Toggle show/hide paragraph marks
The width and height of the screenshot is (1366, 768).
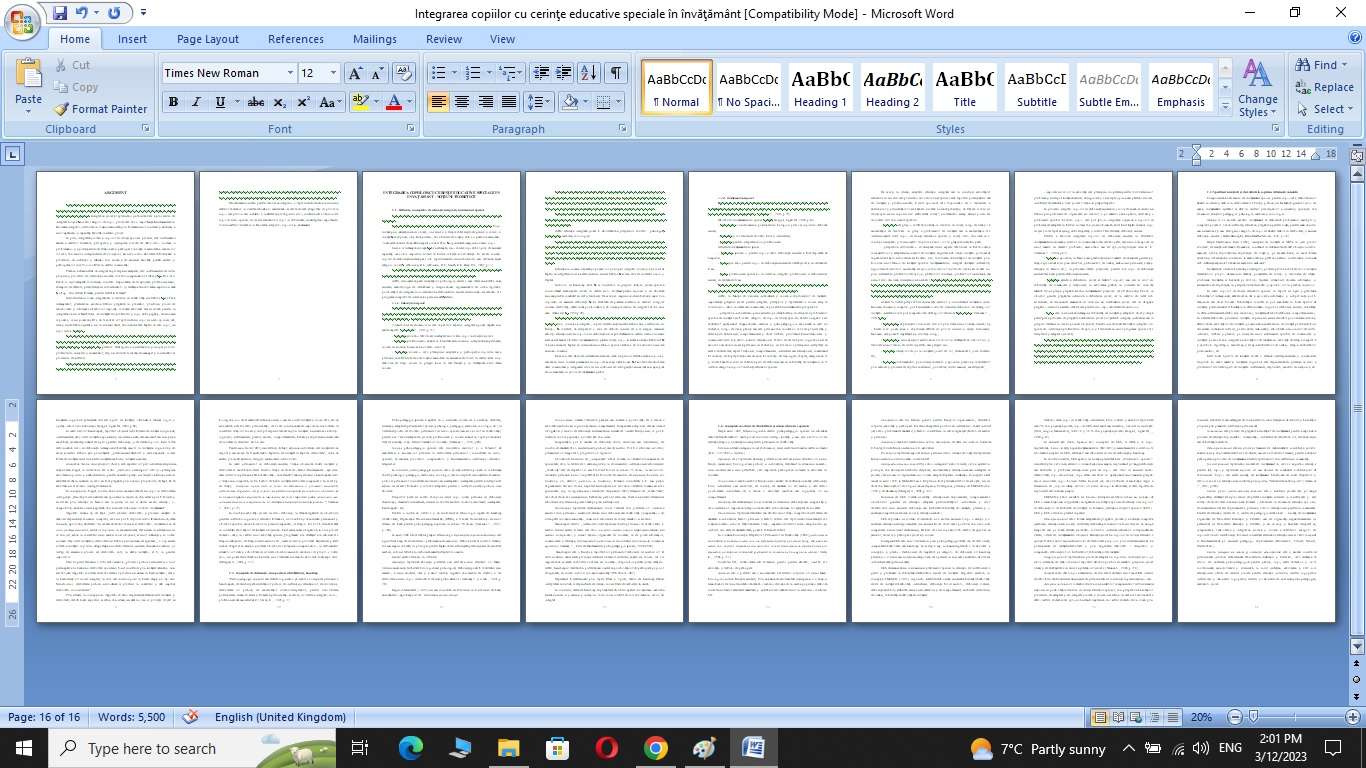tap(616, 73)
